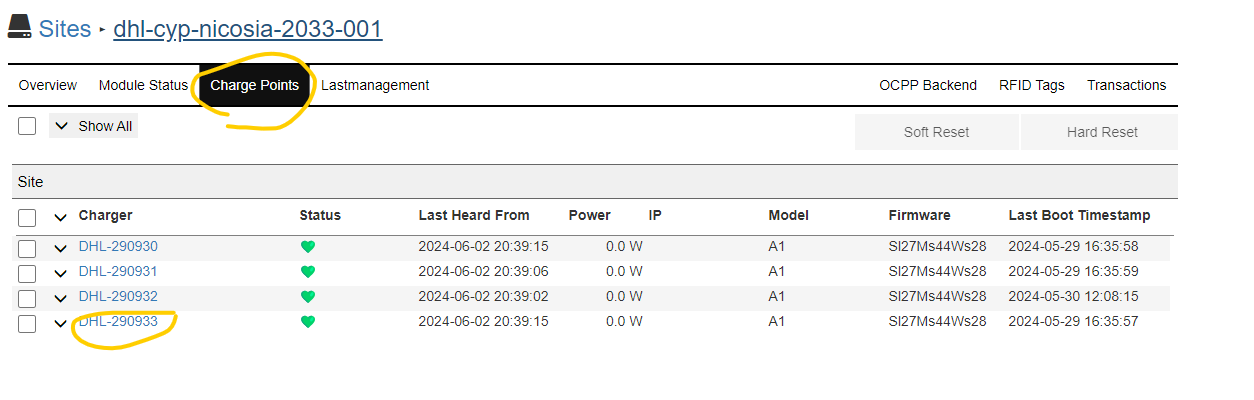Select all chargers with header checkbox
Viewport: 1254px width, 400px height.
[x=27, y=217]
